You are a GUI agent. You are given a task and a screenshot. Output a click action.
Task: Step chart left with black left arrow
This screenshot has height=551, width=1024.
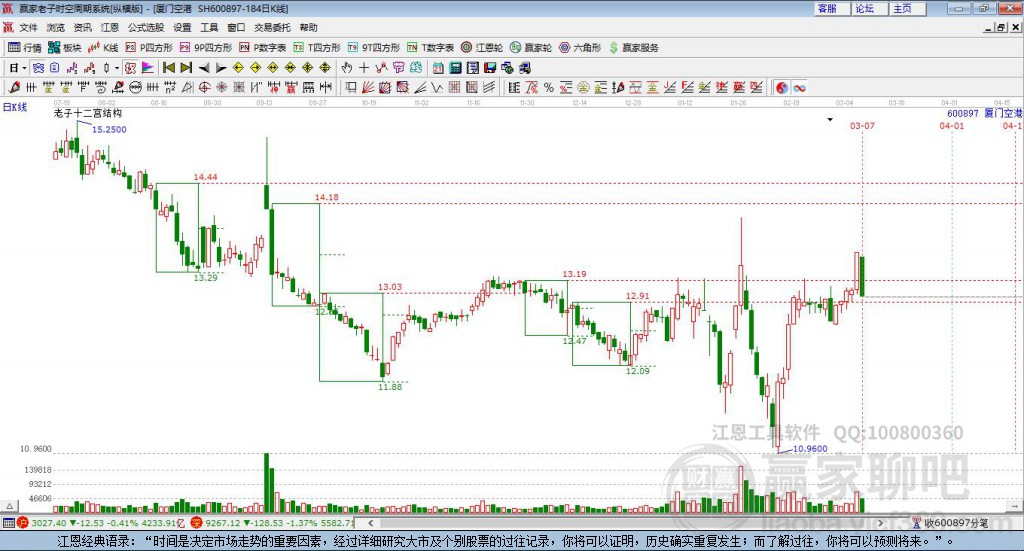(204, 68)
